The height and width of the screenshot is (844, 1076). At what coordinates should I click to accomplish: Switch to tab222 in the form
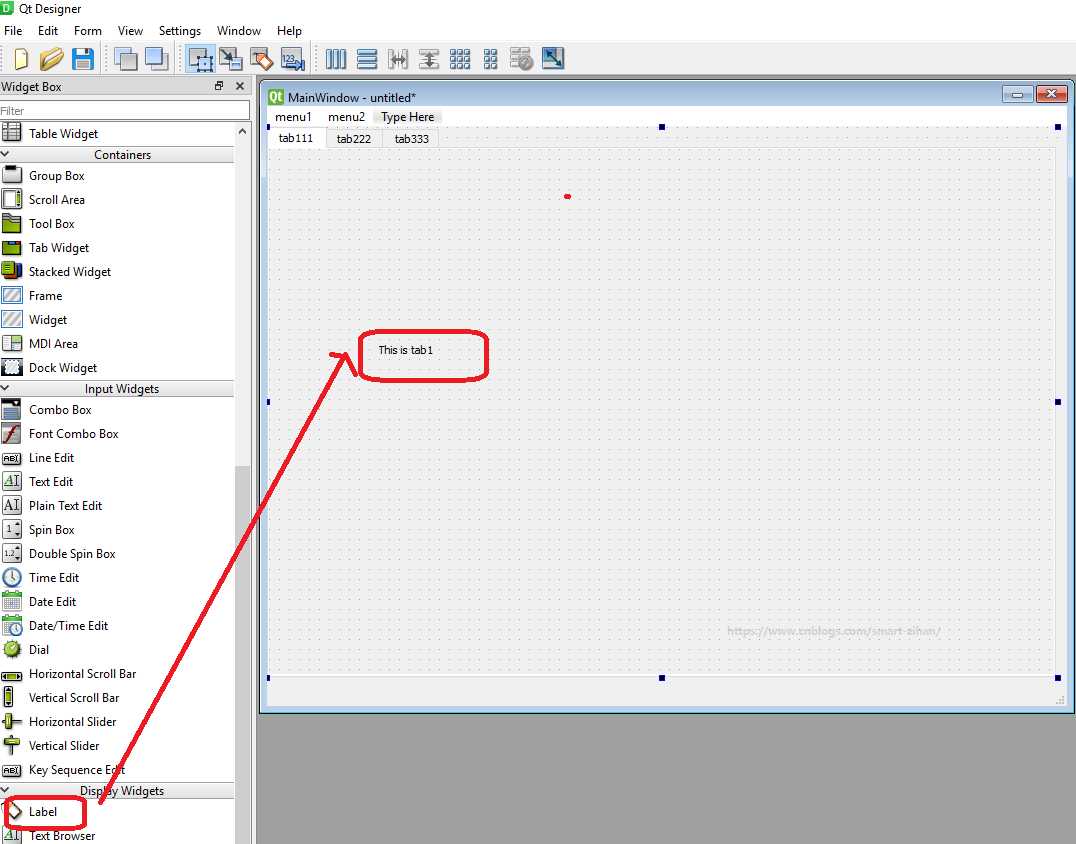click(x=353, y=139)
